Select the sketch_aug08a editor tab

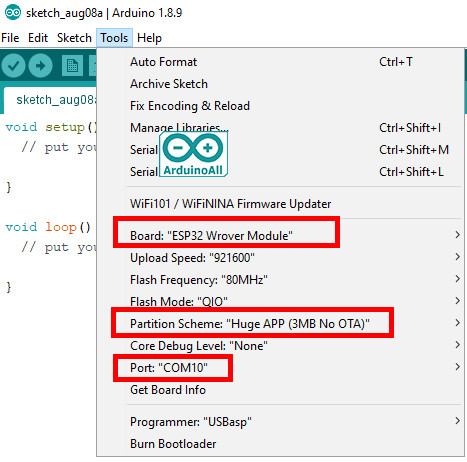click(x=50, y=100)
